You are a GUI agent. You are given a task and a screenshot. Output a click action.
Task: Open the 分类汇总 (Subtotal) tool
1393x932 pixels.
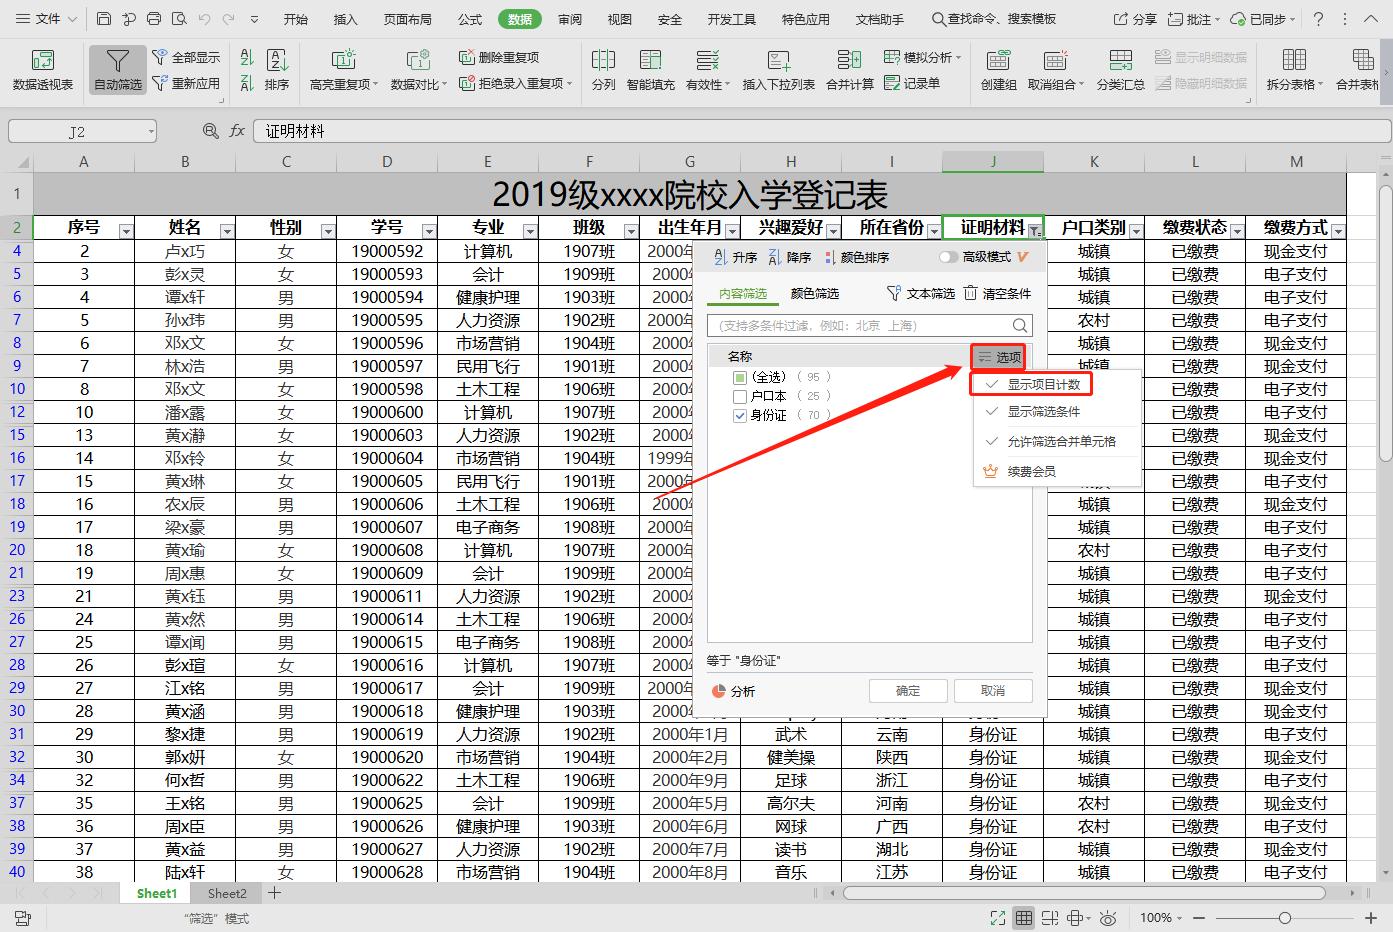(x=1121, y=70)
